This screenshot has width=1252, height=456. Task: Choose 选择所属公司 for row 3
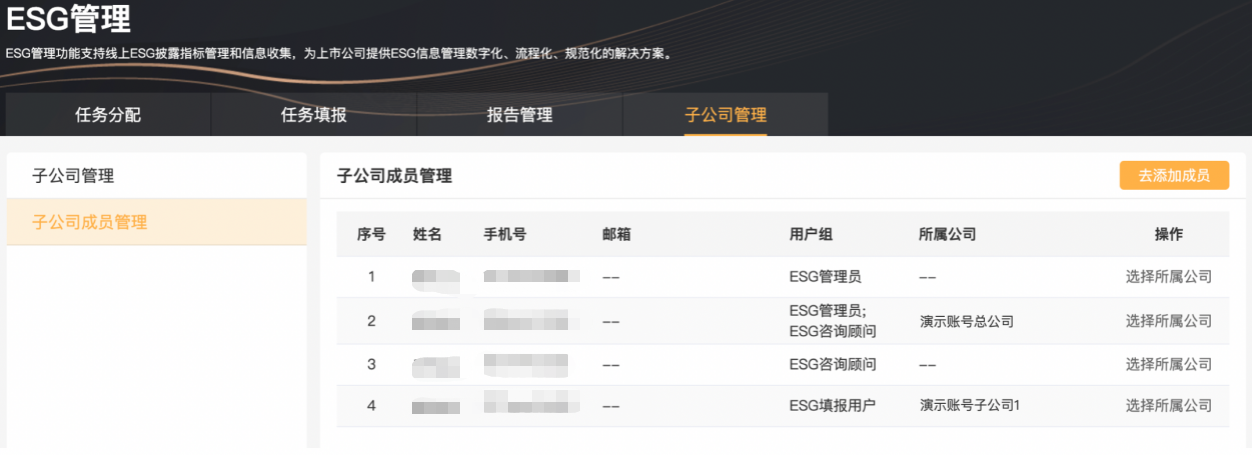coord(1168,365)
